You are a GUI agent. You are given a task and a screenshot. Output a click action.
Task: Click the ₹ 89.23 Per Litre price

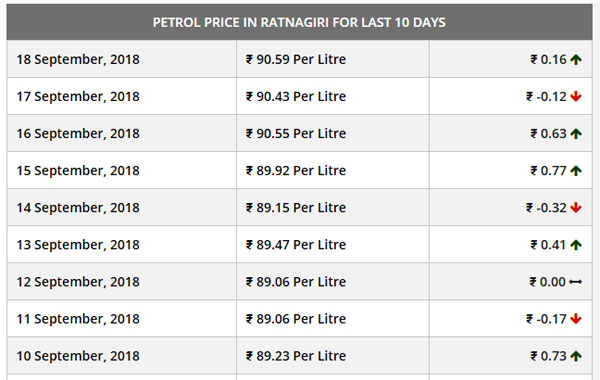296,356
